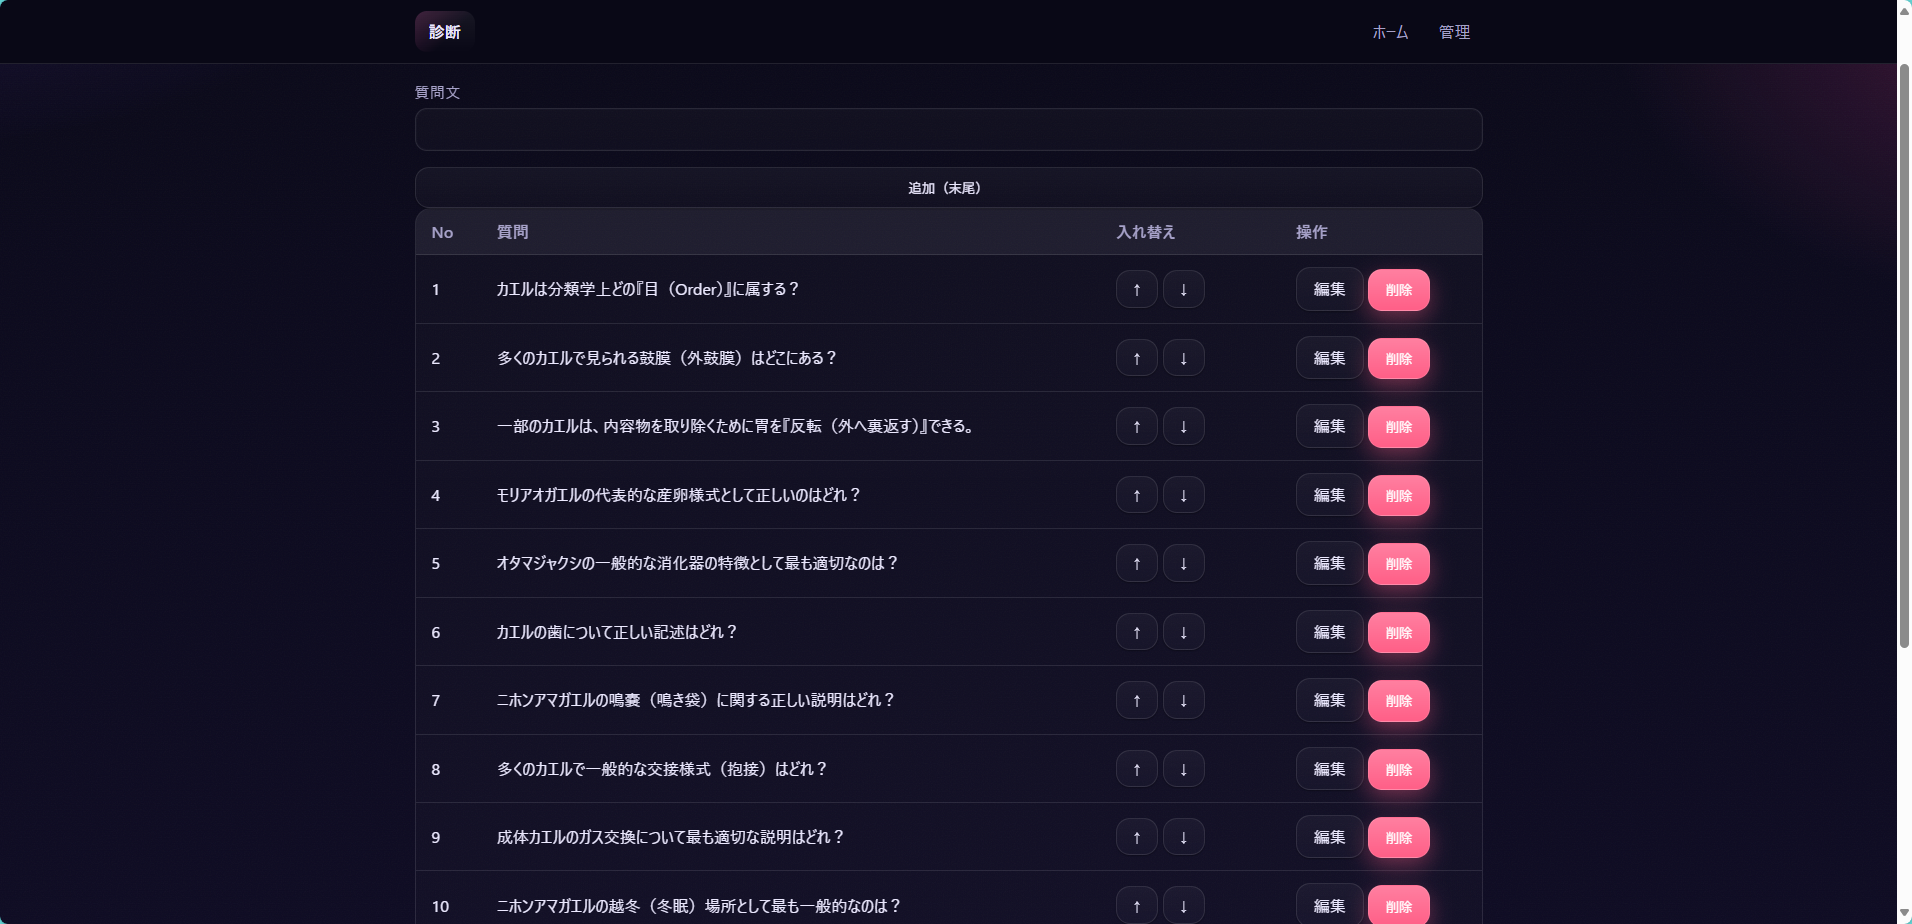Move question 1 down with arrow
The image size is (1912, 924).
1183,289
